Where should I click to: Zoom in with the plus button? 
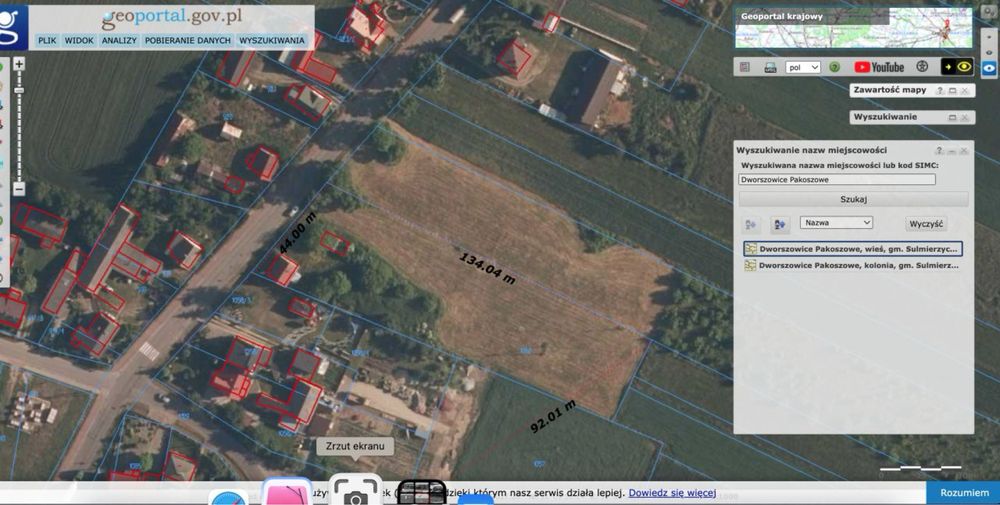coord(19,64)
